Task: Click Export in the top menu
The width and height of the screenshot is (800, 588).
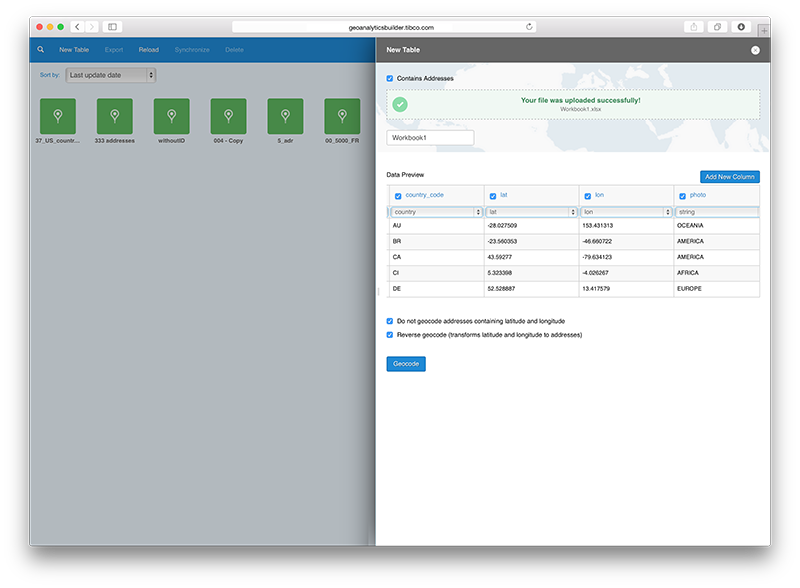Action: [114, 49]
